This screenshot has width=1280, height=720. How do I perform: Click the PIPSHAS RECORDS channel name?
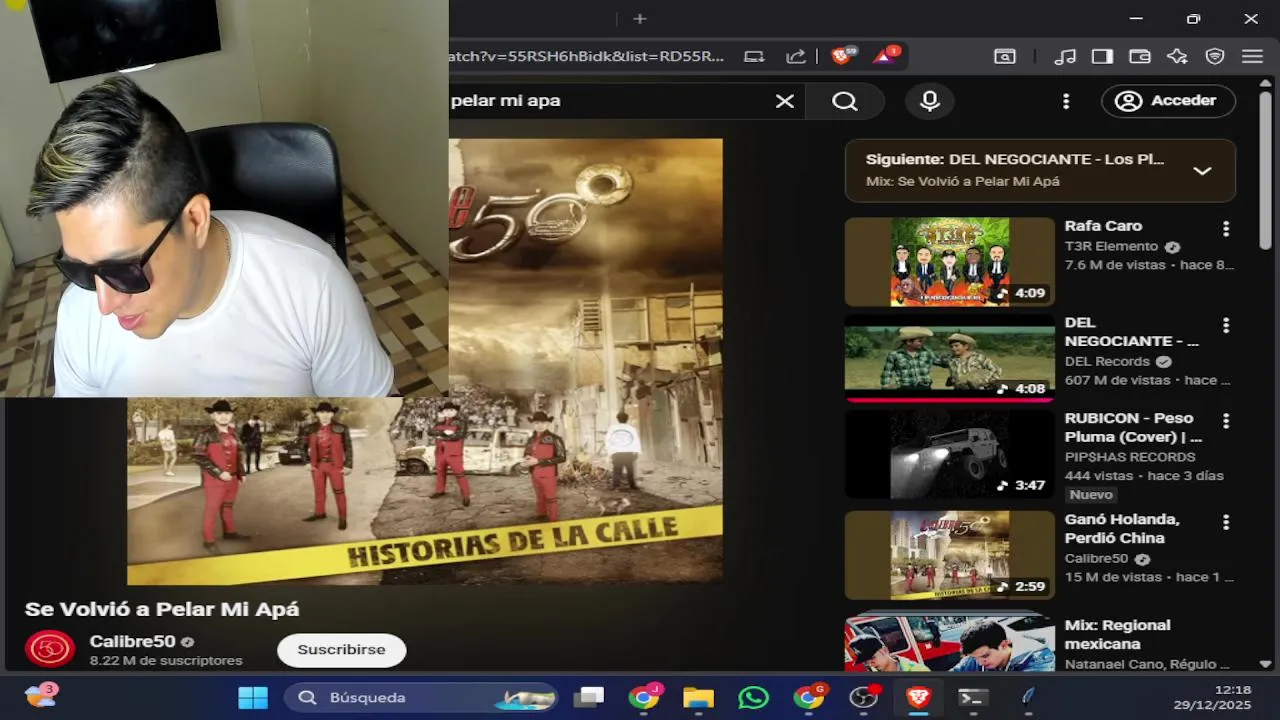[1130, 457]
